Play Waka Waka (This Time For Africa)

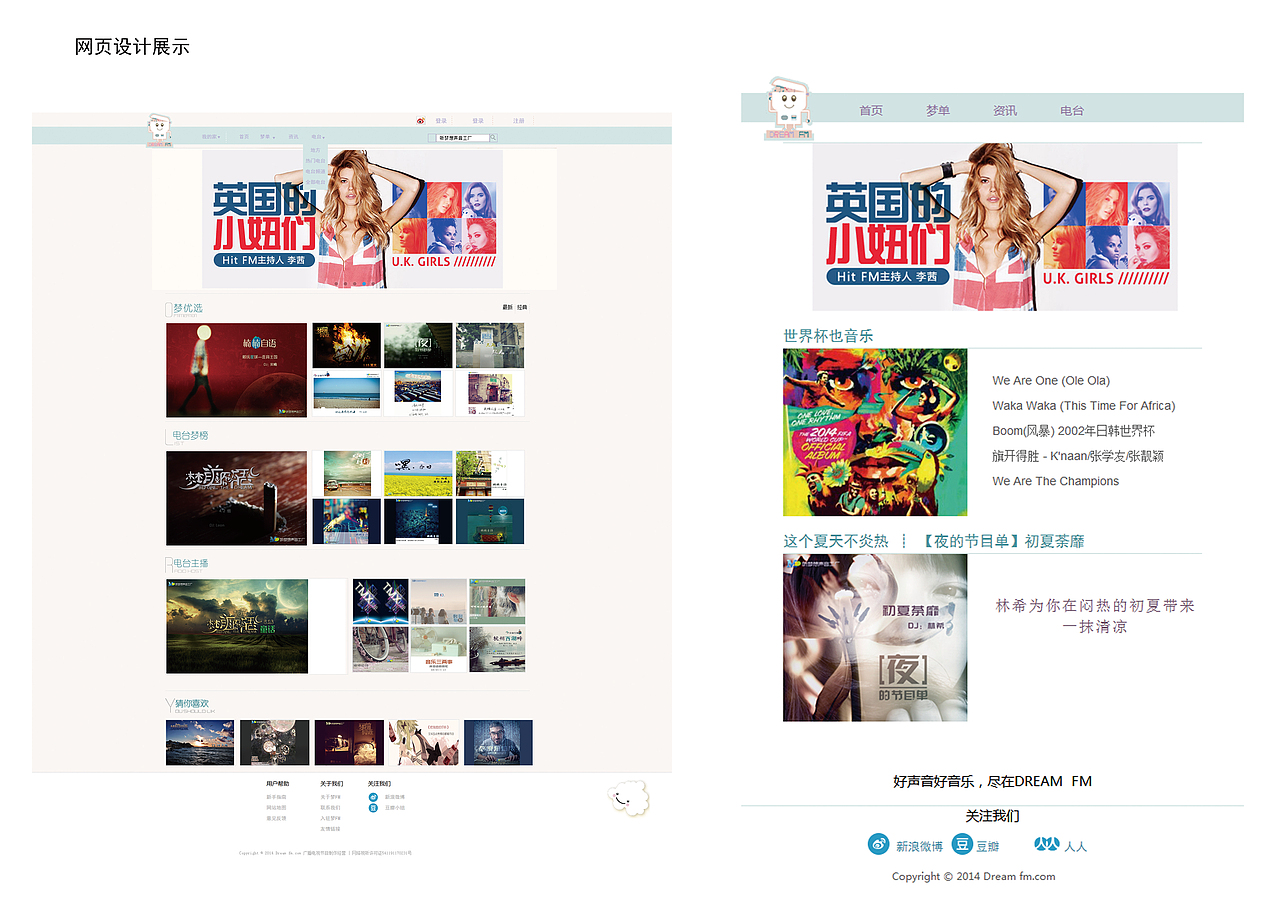(x=1084, y=405)
